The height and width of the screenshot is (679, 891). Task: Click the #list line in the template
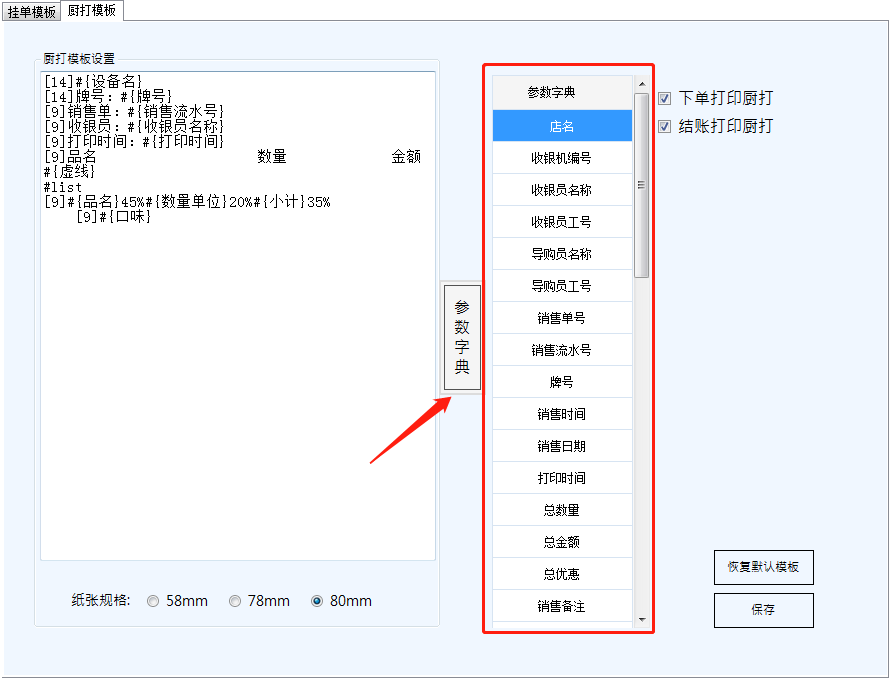(63, 187)
